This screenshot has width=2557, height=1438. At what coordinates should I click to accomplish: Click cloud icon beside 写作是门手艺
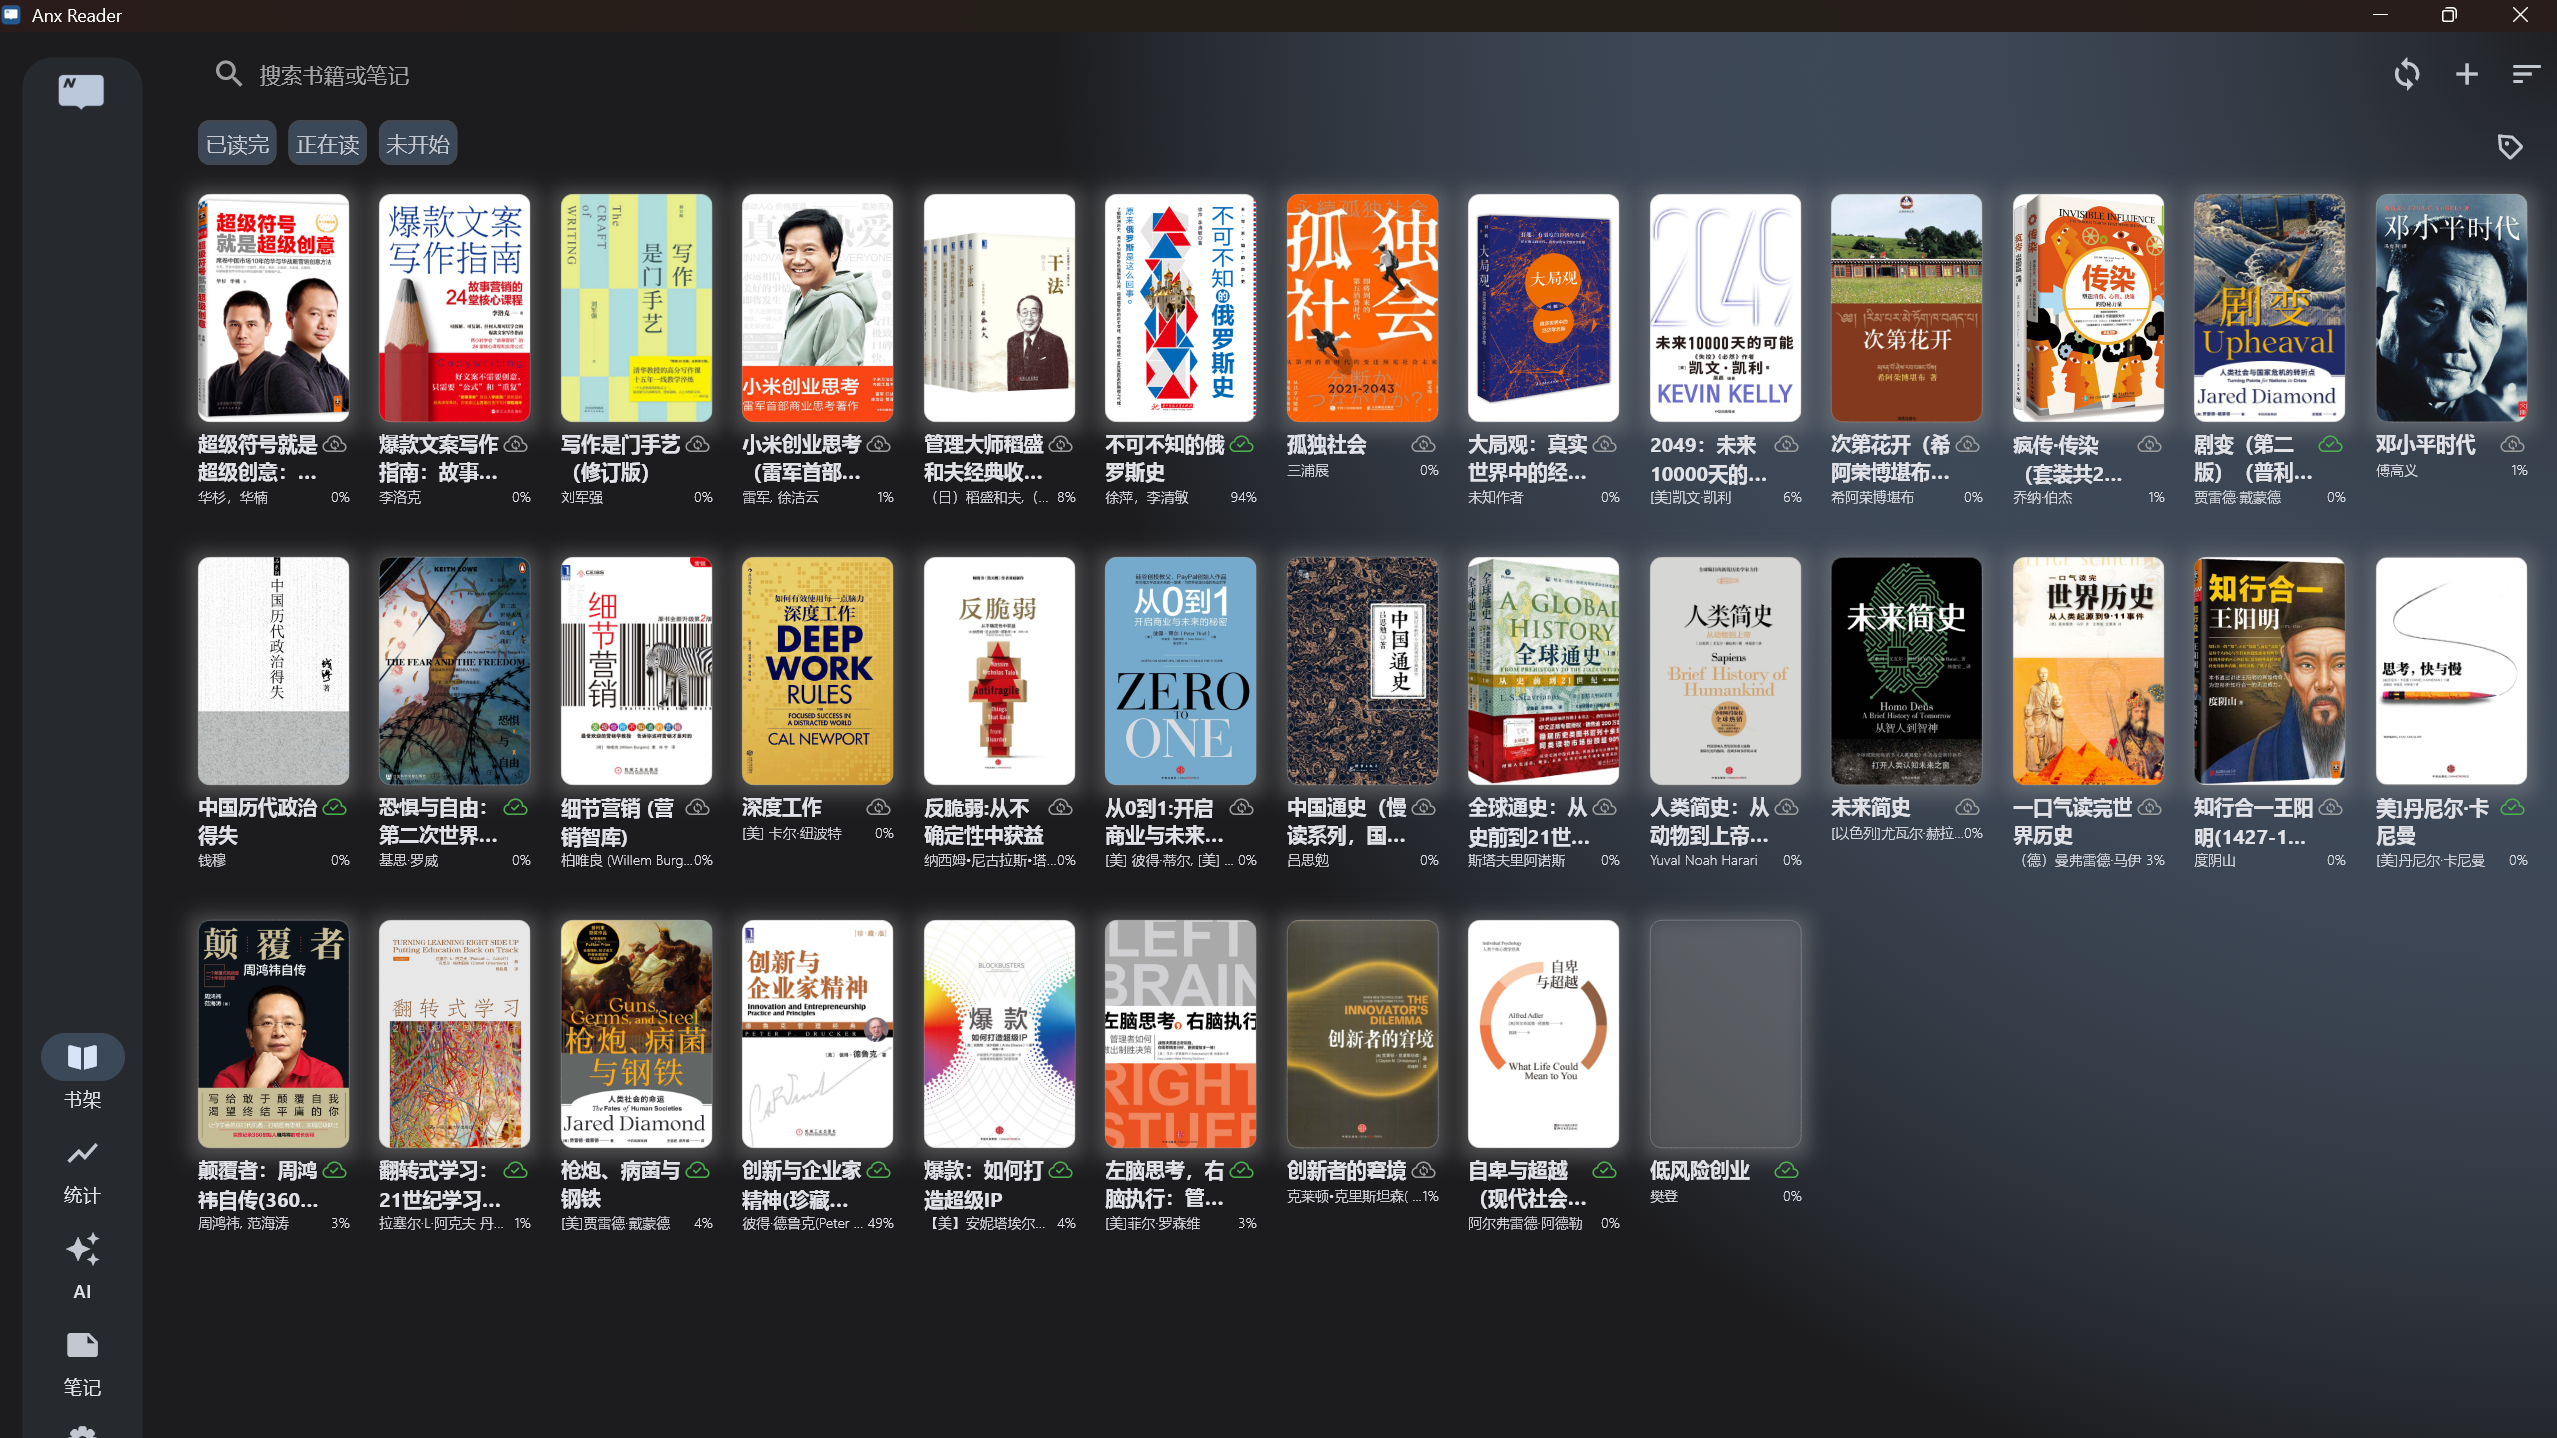click(698, 443)
